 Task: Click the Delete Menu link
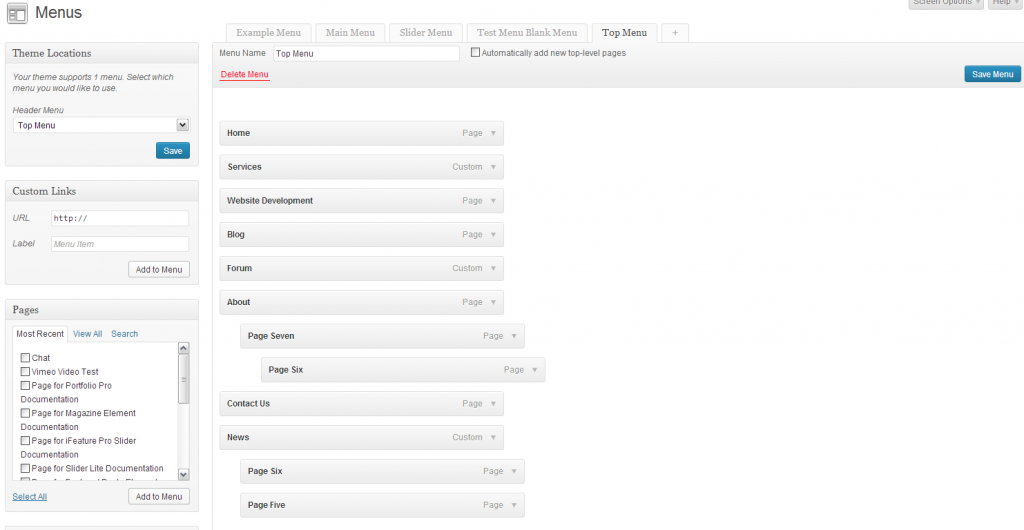[244, 74]
